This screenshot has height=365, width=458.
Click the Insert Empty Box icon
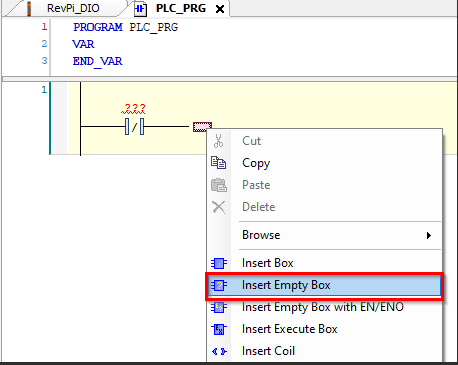pyautogui.click(x=219, y=285)
